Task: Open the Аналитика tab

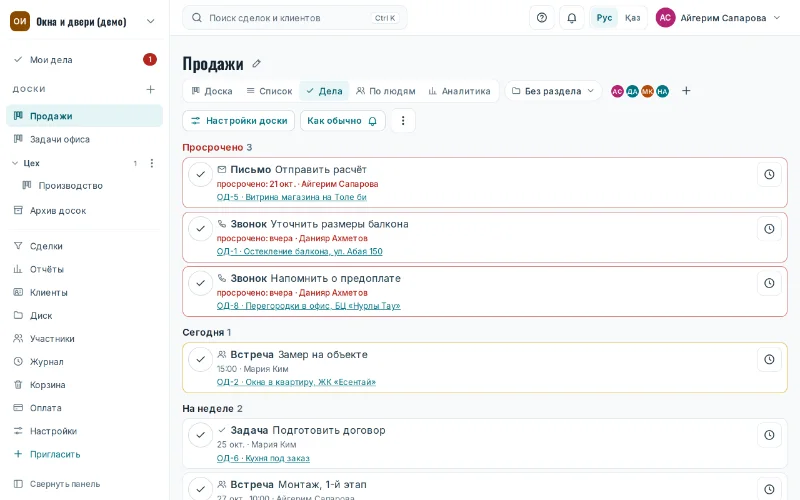Action: [x=459, y=91]
